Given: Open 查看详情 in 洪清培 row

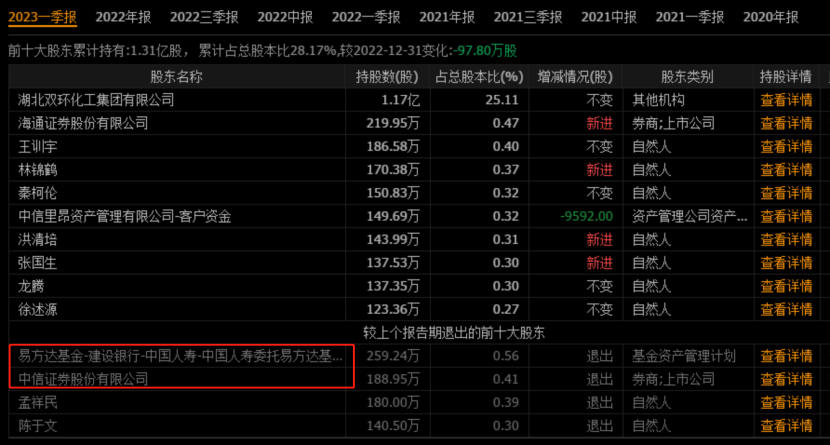Looking at the screenshot, I should [786, 240].
